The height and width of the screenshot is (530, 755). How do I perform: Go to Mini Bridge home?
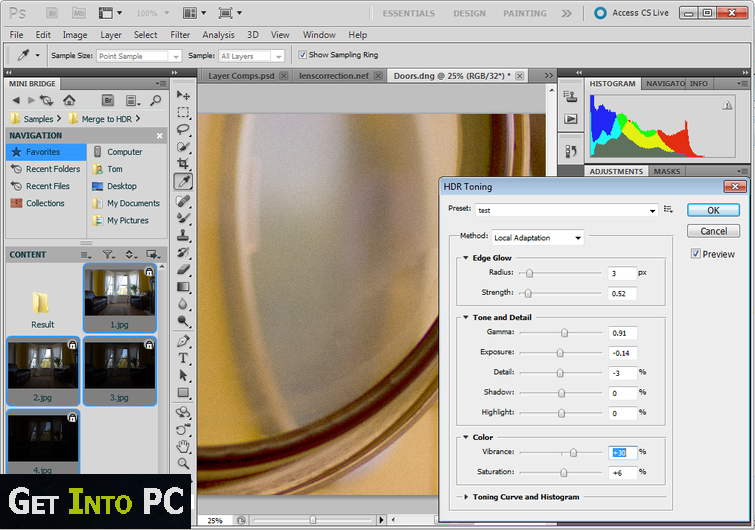coord(69,100)
